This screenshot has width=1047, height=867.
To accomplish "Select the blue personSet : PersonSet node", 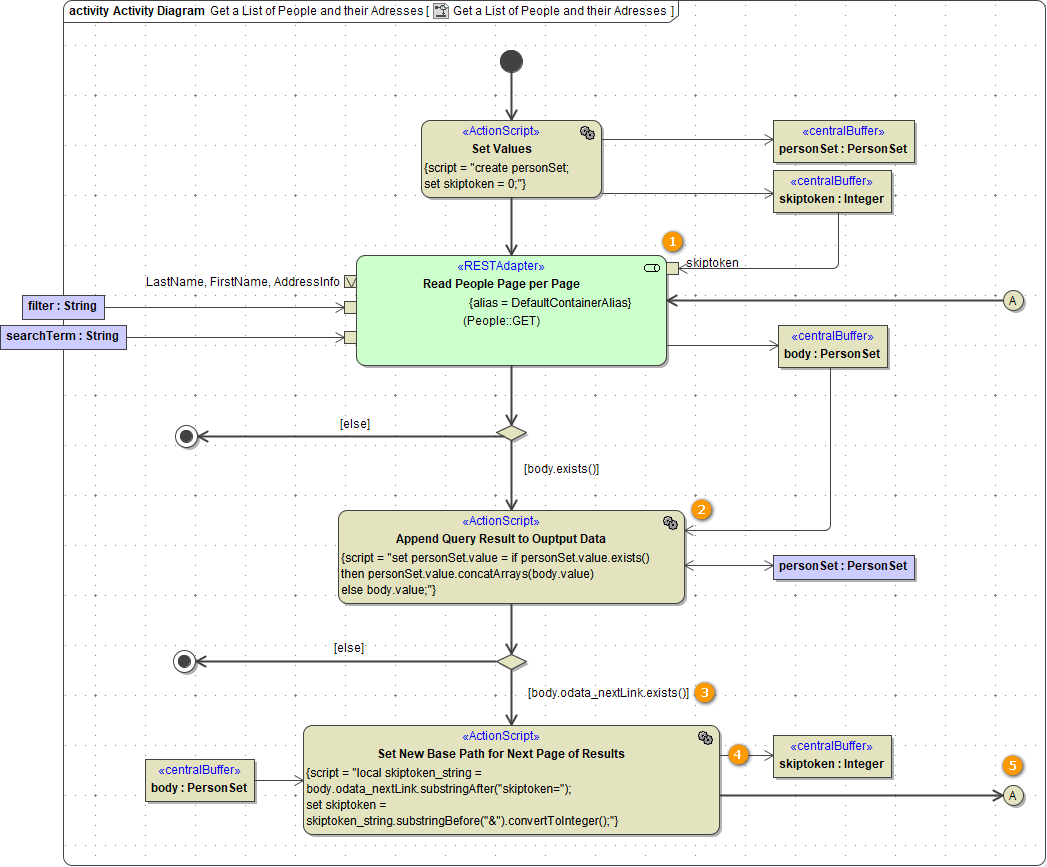I will pyautogui.click(x=843, y=566).
